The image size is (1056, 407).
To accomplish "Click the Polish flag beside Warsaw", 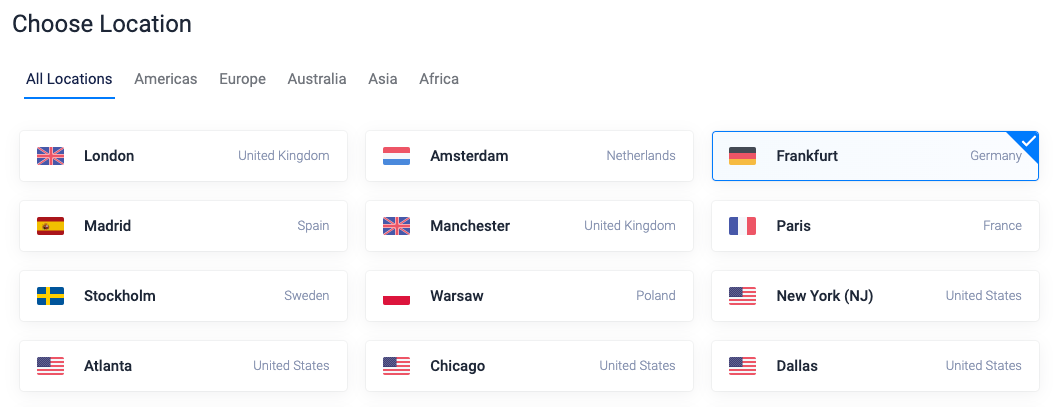I will click(396, 296).
